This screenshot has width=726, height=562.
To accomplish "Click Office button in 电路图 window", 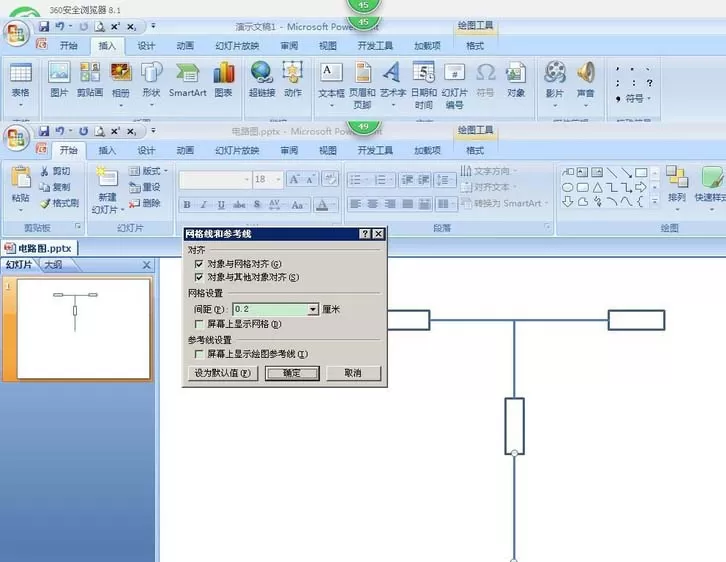I will click(17, 138).
